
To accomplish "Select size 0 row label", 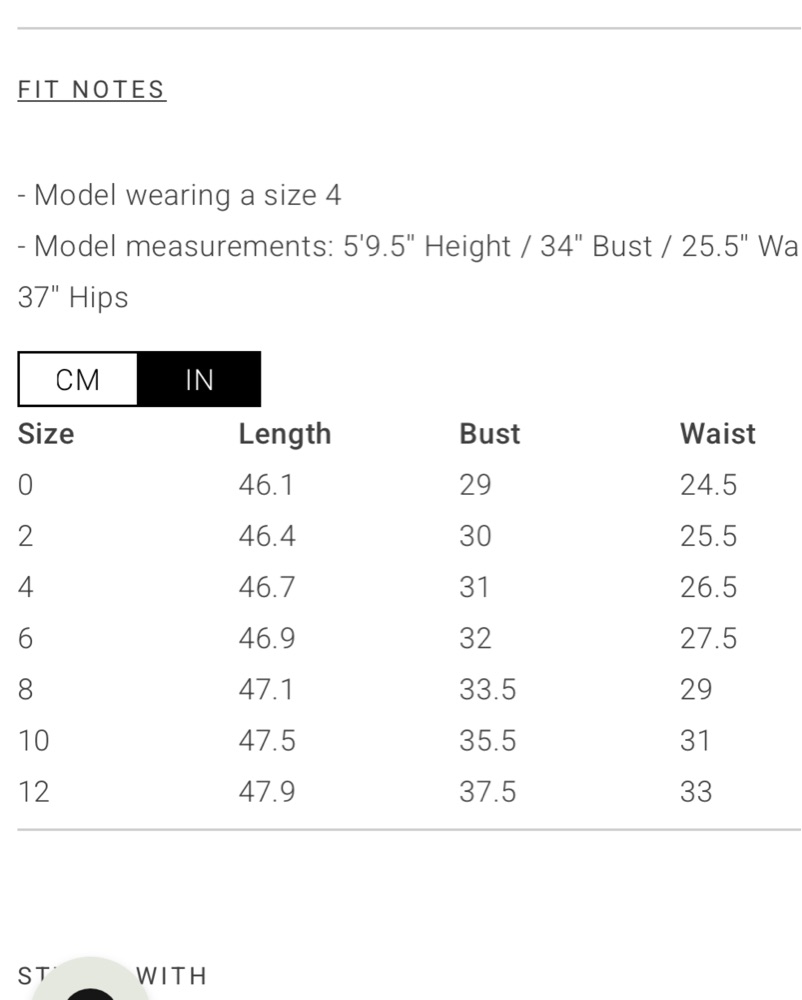I will [26, 485].
